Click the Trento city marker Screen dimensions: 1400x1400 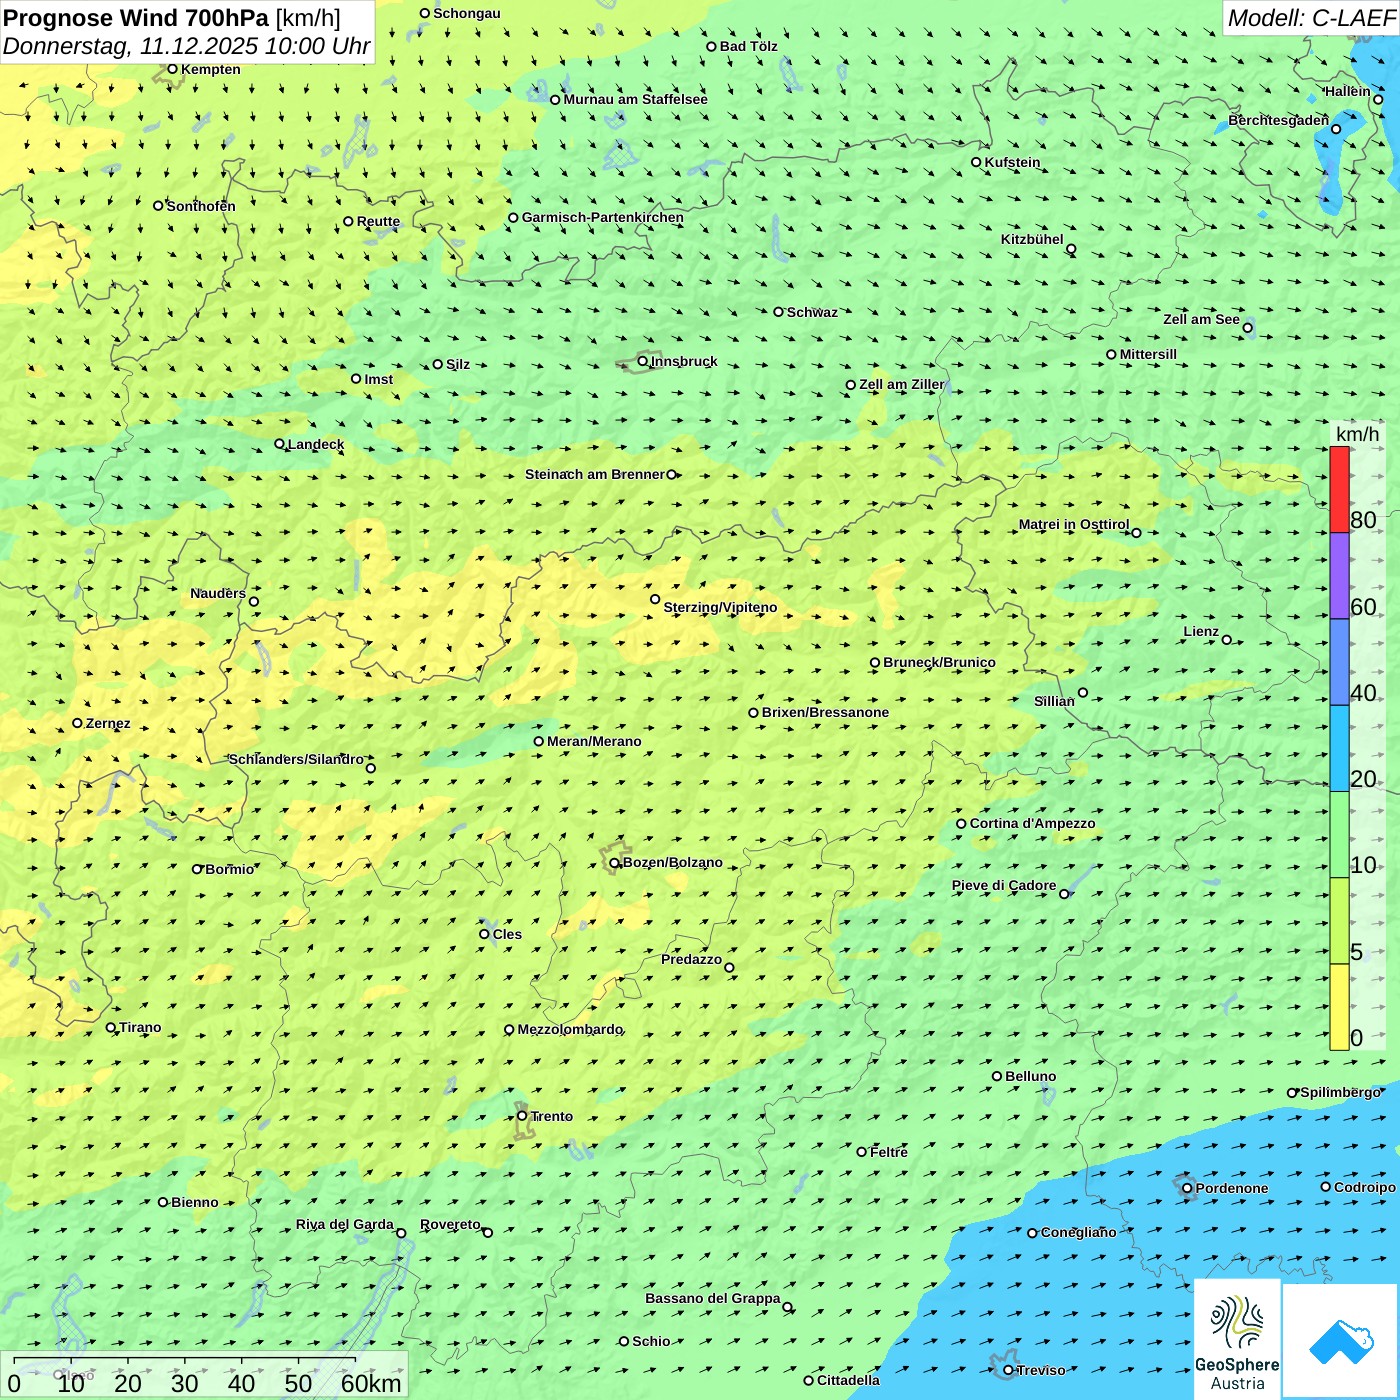pyautogui.click(x=522, y=1116)
